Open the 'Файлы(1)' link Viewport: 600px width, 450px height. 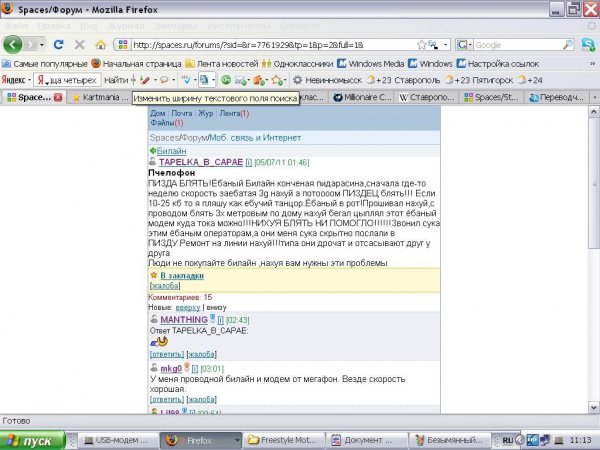coord(166,123)
